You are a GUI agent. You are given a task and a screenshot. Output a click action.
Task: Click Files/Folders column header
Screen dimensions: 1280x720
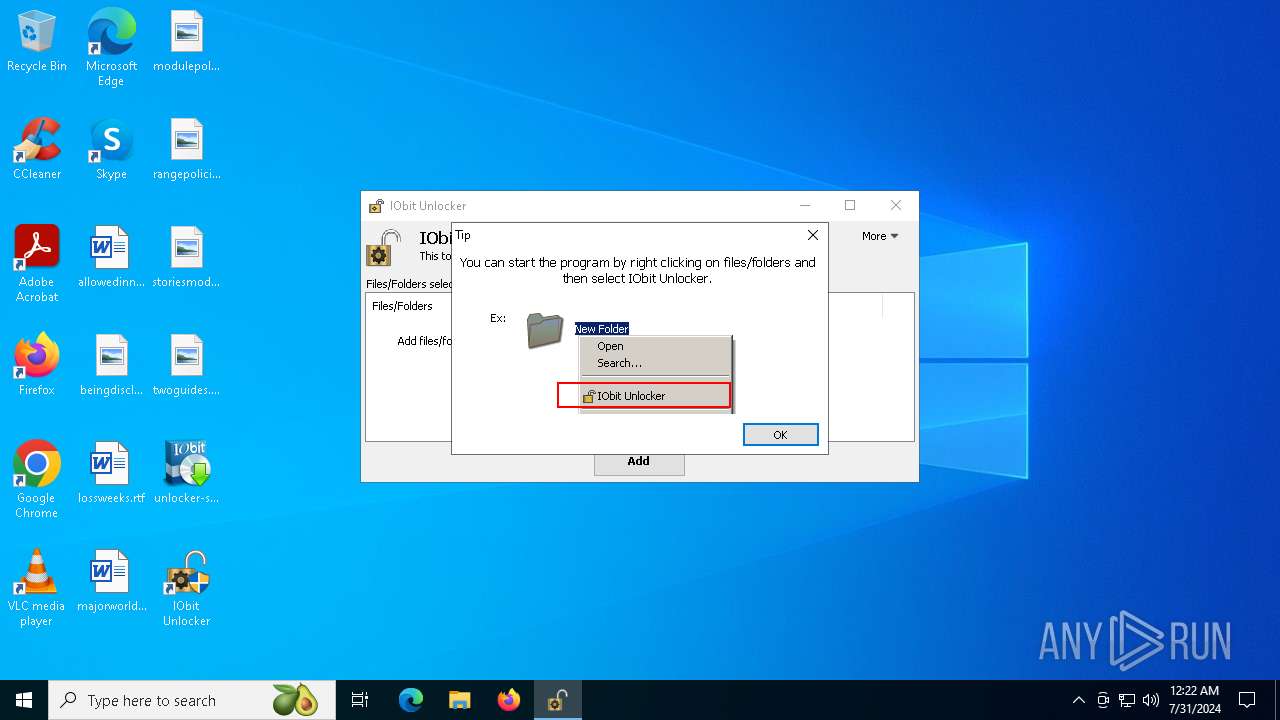[x=402, y=306]
